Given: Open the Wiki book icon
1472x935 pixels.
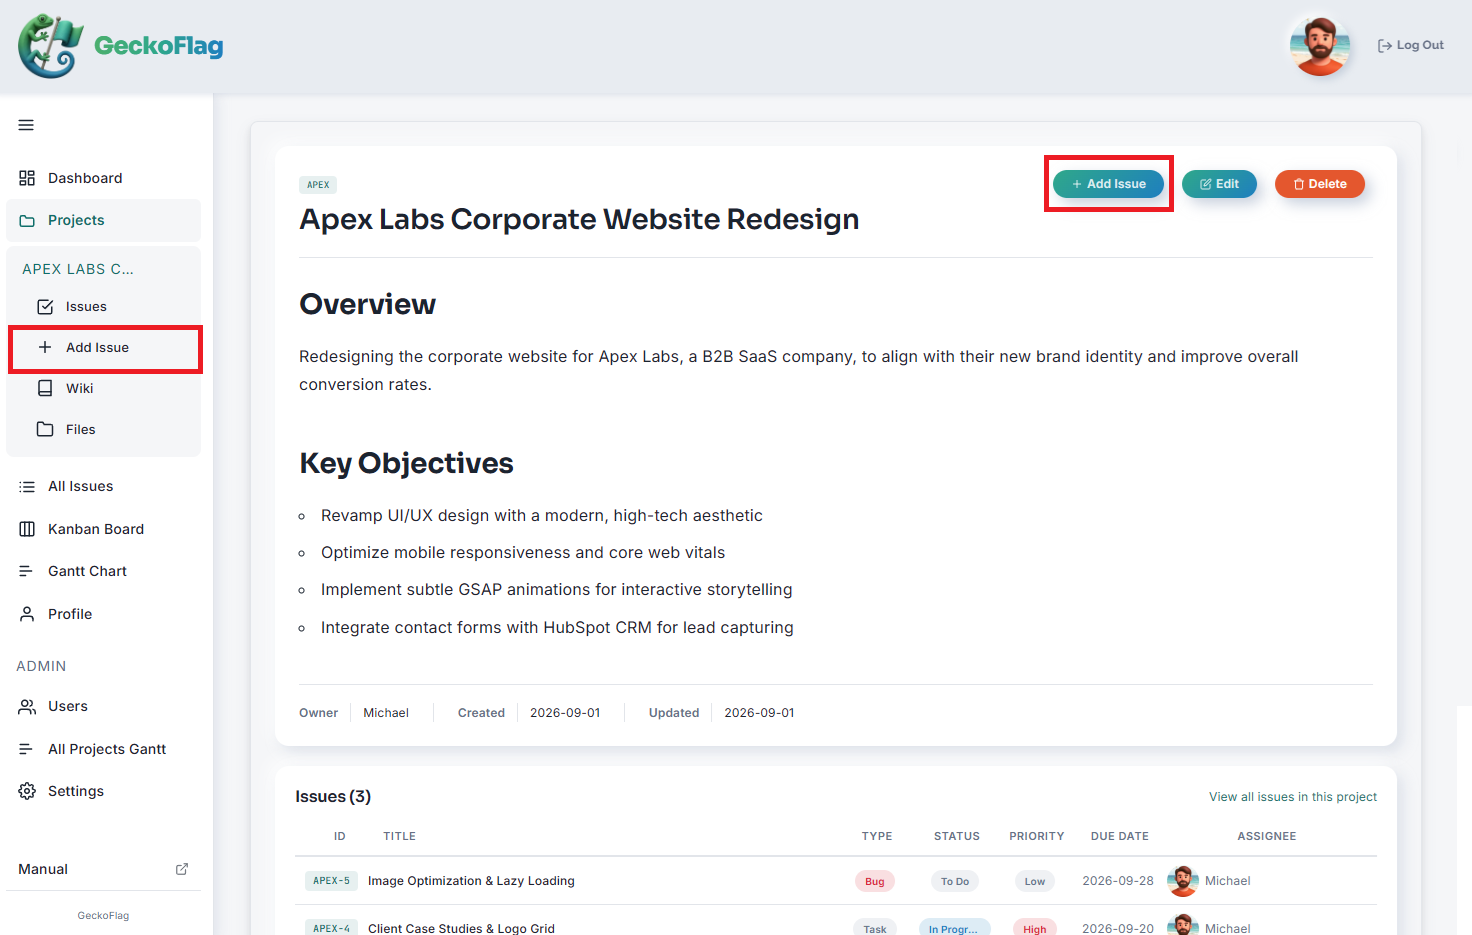Looking at the screenshot, I should pos(45,388).
